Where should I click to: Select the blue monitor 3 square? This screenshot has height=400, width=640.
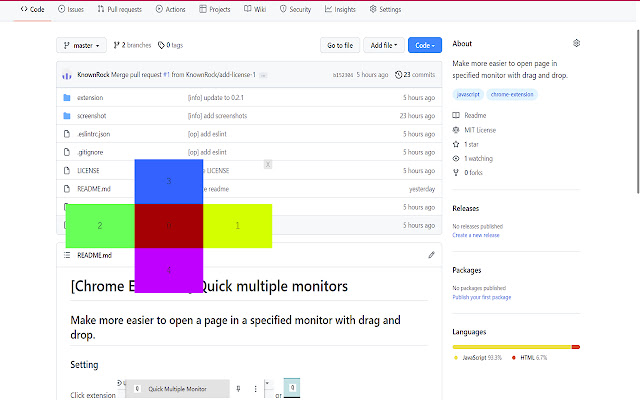click(169, 182)
